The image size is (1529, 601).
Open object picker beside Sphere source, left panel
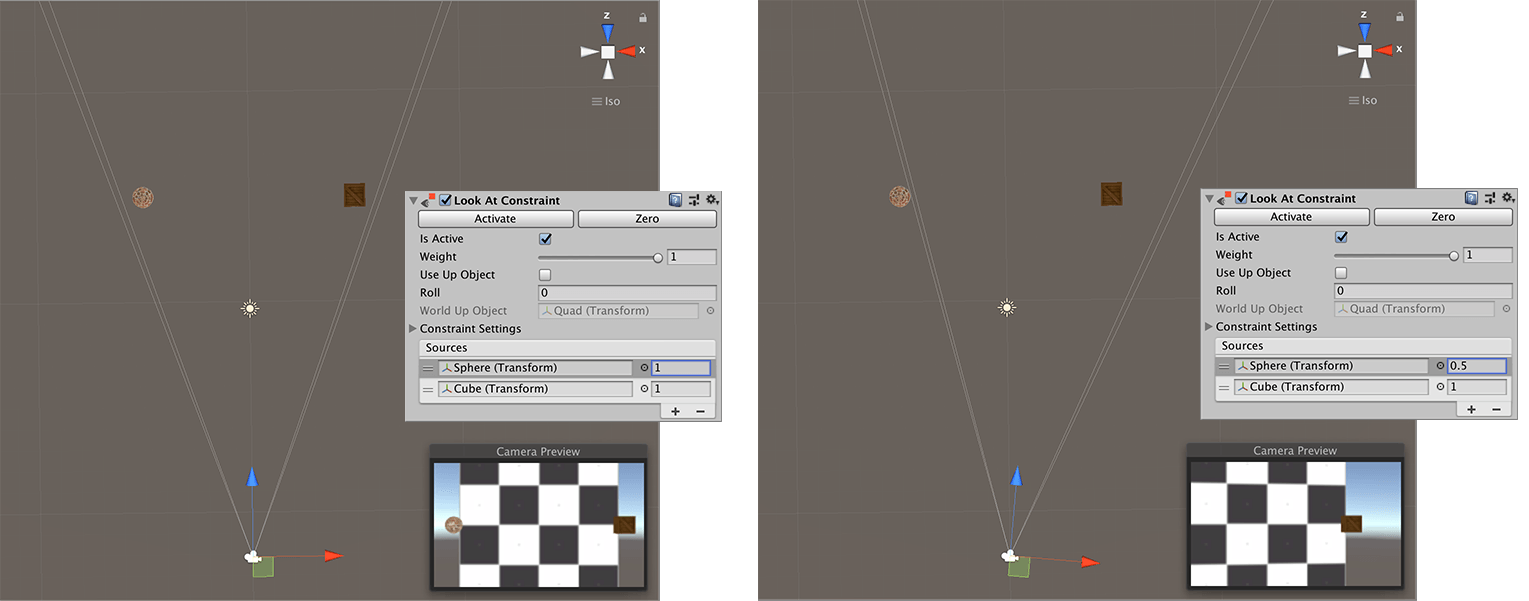click(644, 368)
